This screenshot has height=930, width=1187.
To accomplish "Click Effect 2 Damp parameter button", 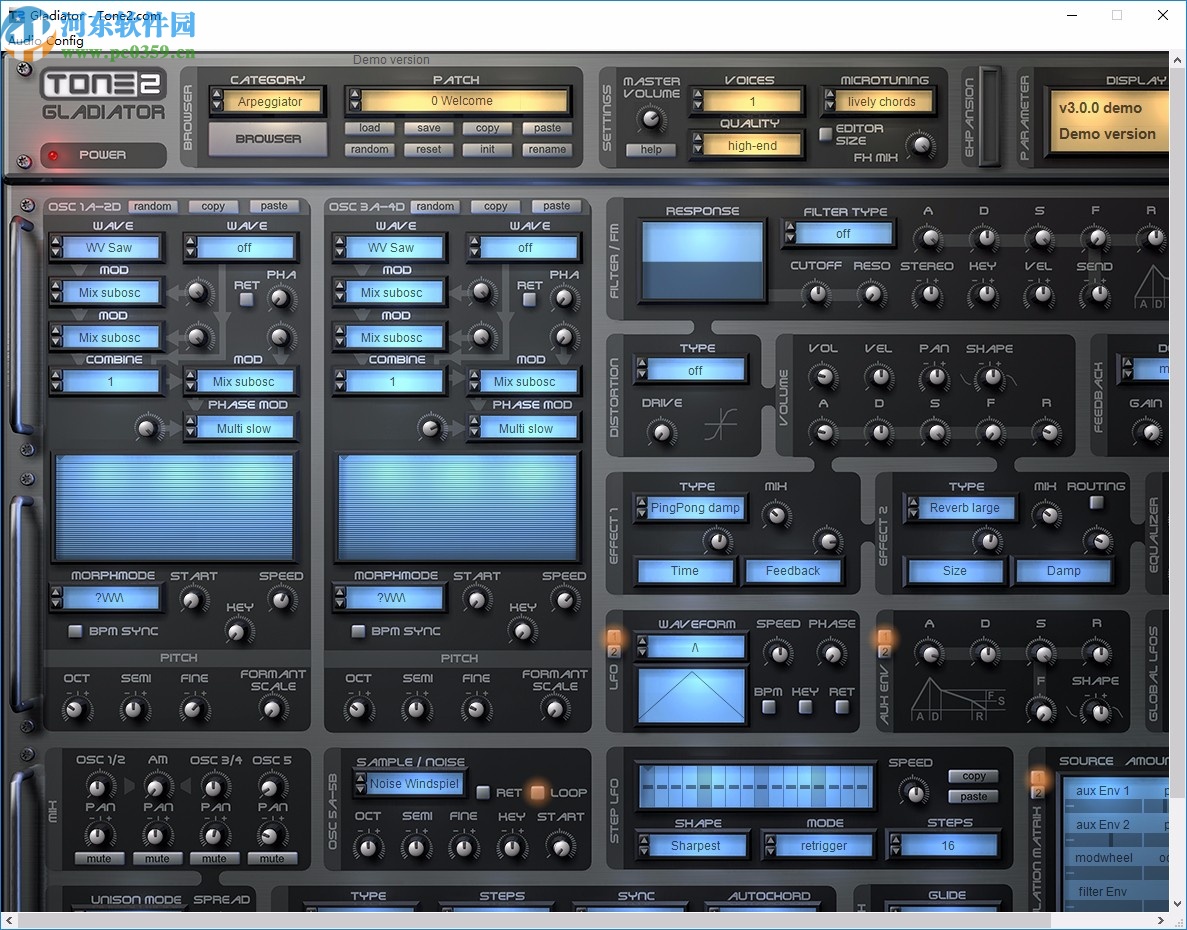I will click(x=1063, y=571).
